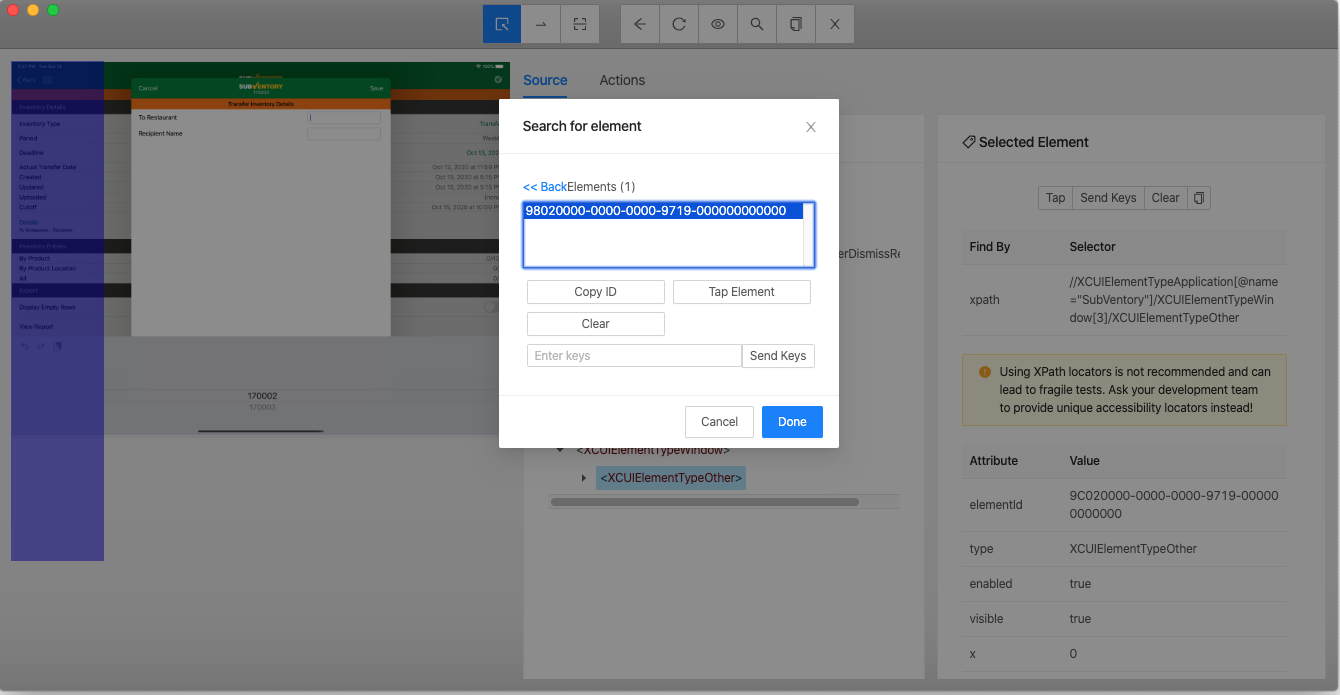Image resolution: width=1340 pixels, height=695 pixels.
Task: Copy XML source to clipboard icon
Action: point(796,24)
